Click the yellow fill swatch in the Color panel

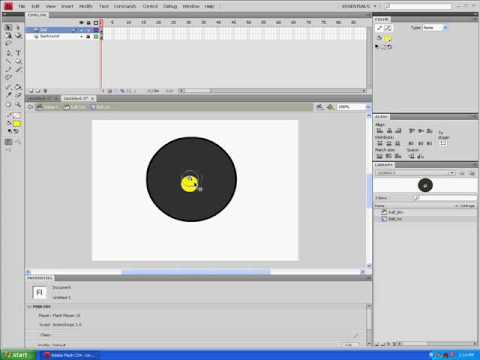388,39
